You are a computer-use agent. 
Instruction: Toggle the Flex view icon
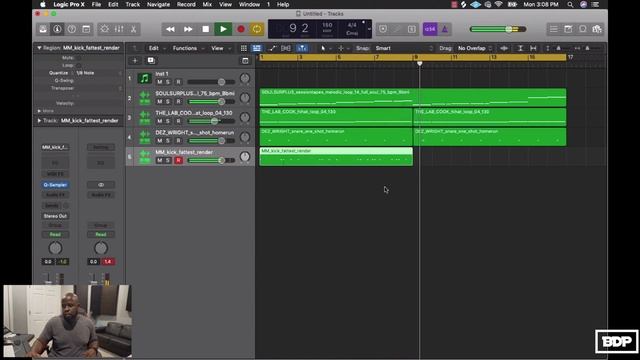pos(286,48)
